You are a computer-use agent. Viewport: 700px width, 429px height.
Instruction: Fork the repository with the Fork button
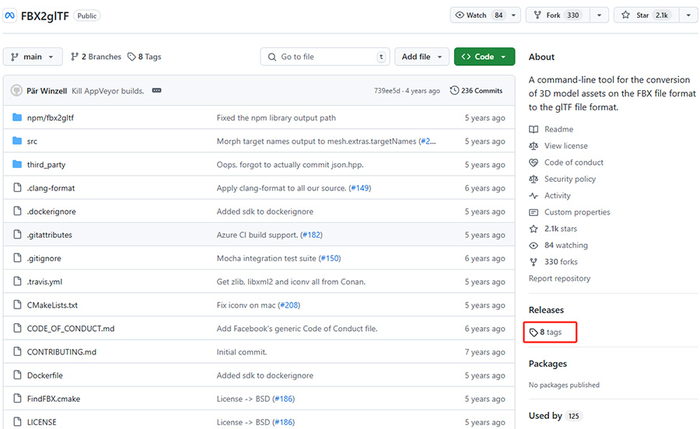(x=553, y=15)
